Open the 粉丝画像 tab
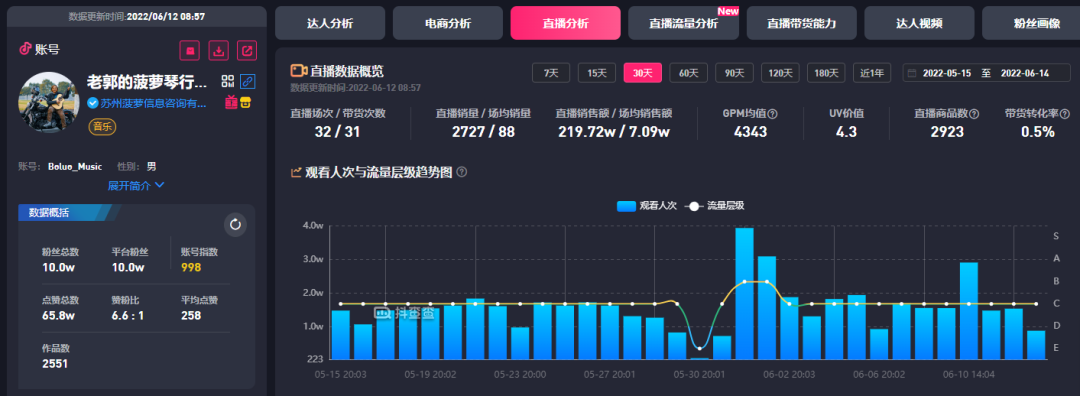 (1031, 23)
